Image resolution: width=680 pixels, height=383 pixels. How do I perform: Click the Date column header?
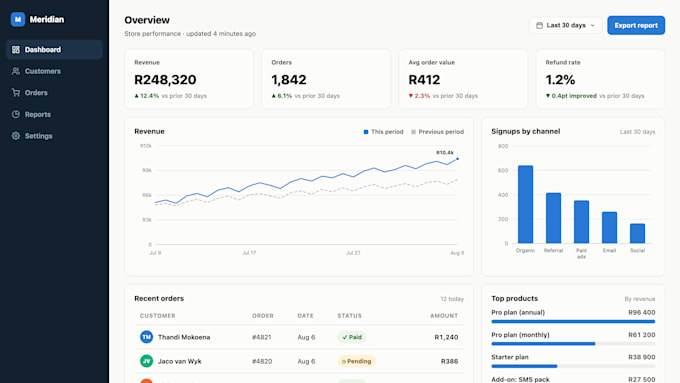pos(305,316)
